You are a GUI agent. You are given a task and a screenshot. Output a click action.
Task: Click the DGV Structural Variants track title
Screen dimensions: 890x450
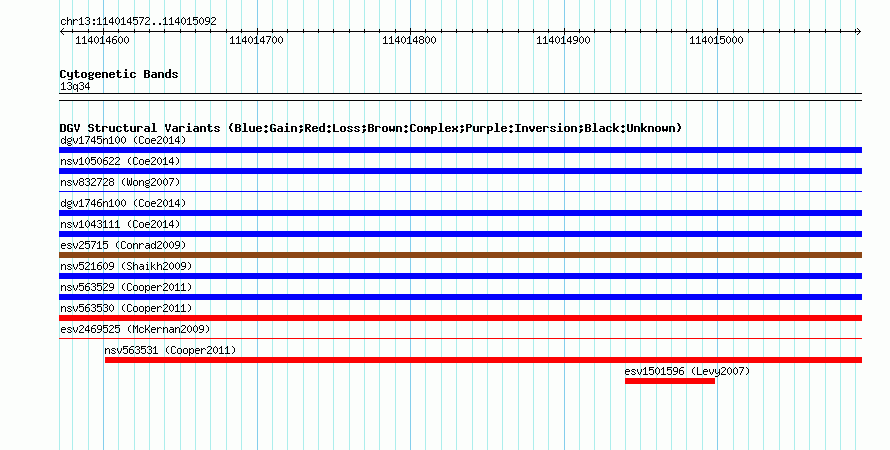371,128
